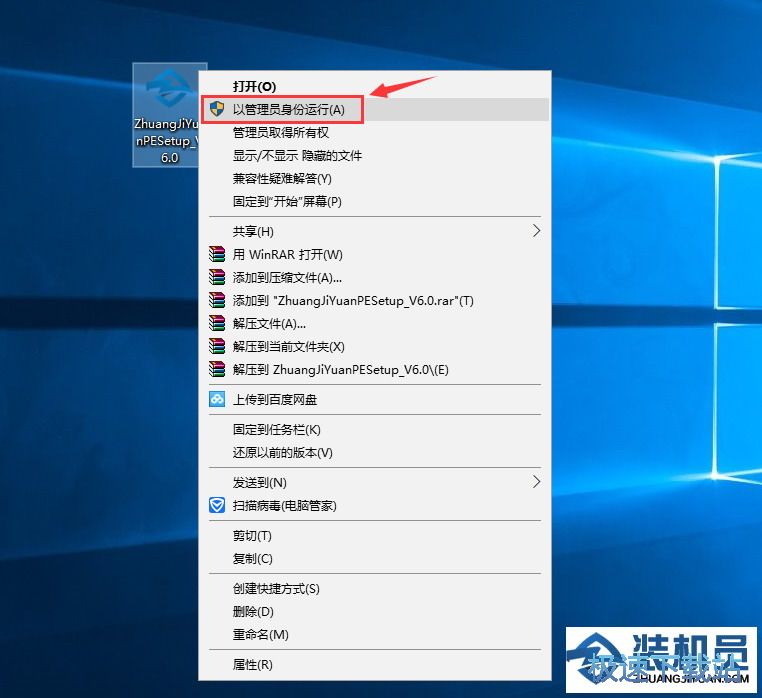
Task: Select 扫描病毒(电脑管家) entry
Action: coord(374,506)
